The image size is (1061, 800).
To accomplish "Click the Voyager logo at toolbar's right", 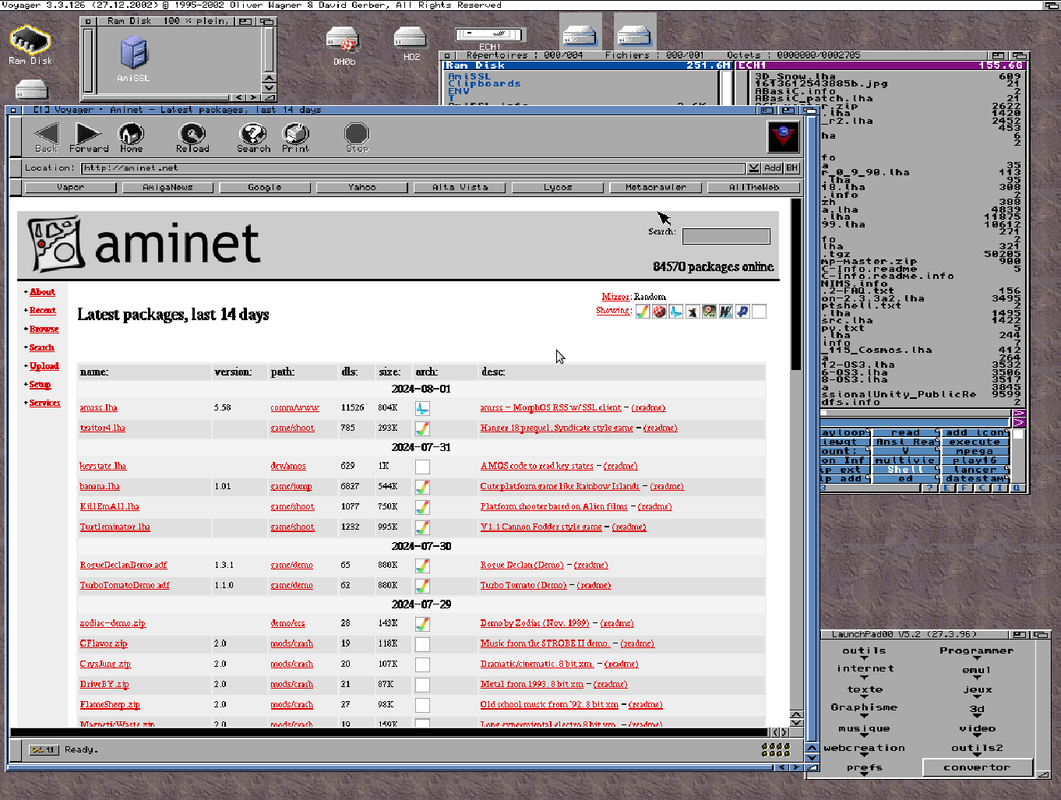I will coord(784,137).
